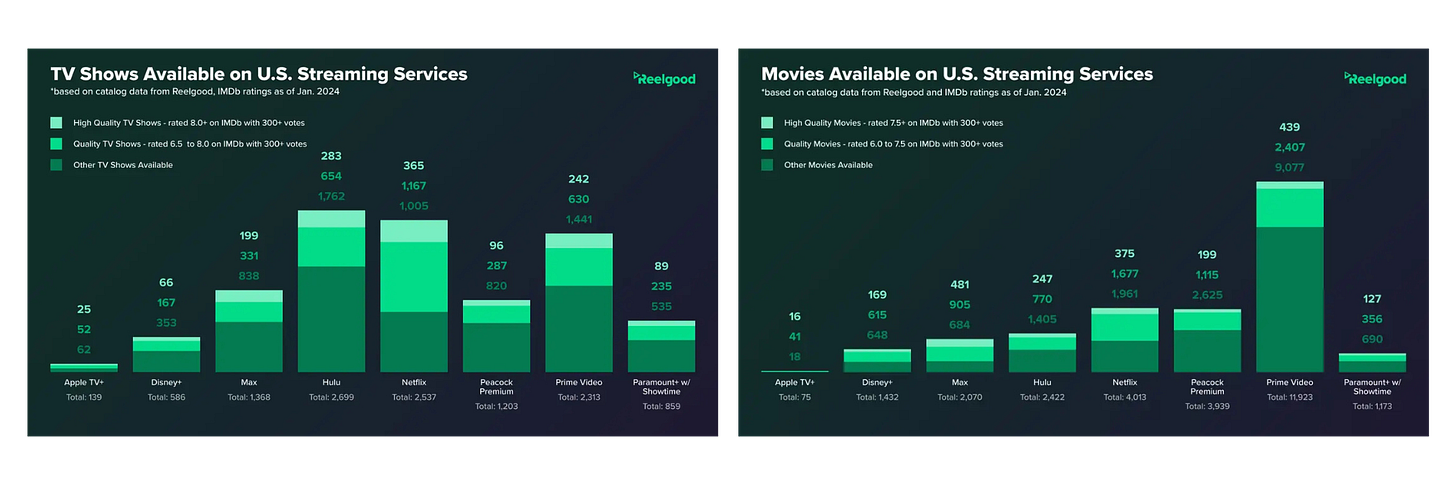This screenshot has height=485, width=1456.
Task: Click the title 'TV Shows Available on U.S. Streaming Services'
Action: pos(259,74)
